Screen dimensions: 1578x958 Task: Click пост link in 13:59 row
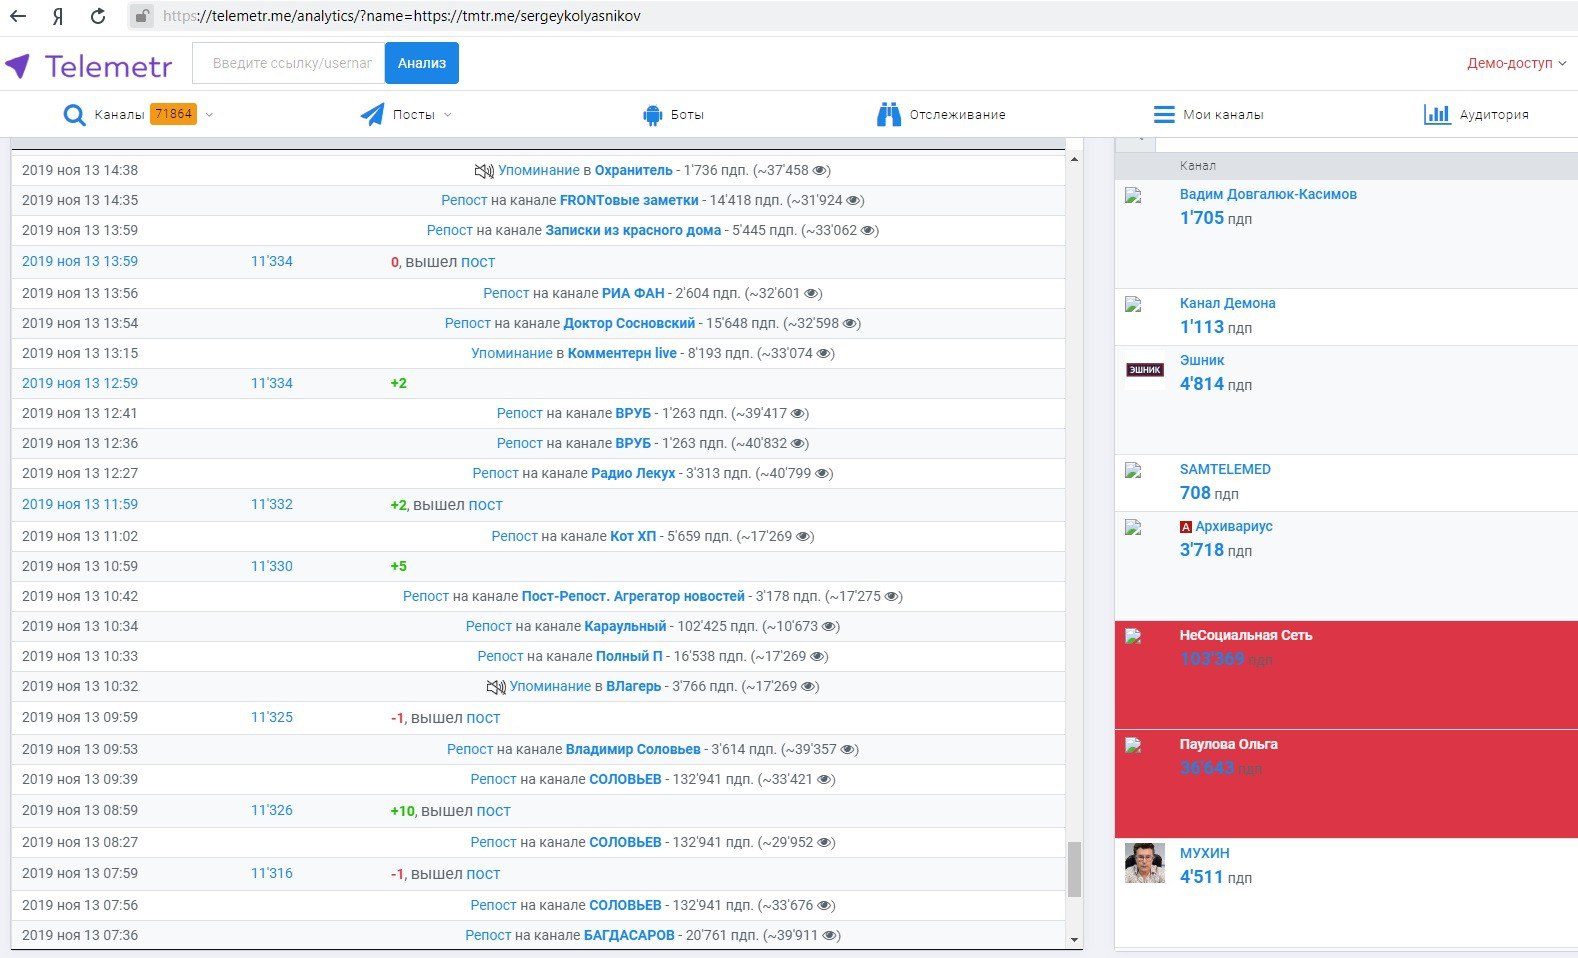click(x=478, y=262)
